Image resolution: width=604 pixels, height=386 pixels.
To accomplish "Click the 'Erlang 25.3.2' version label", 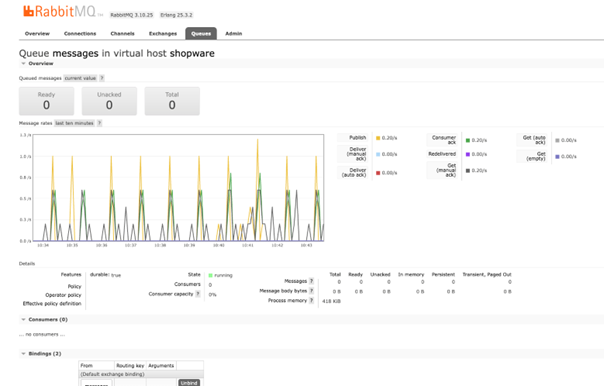I will (x=176, y=15).
